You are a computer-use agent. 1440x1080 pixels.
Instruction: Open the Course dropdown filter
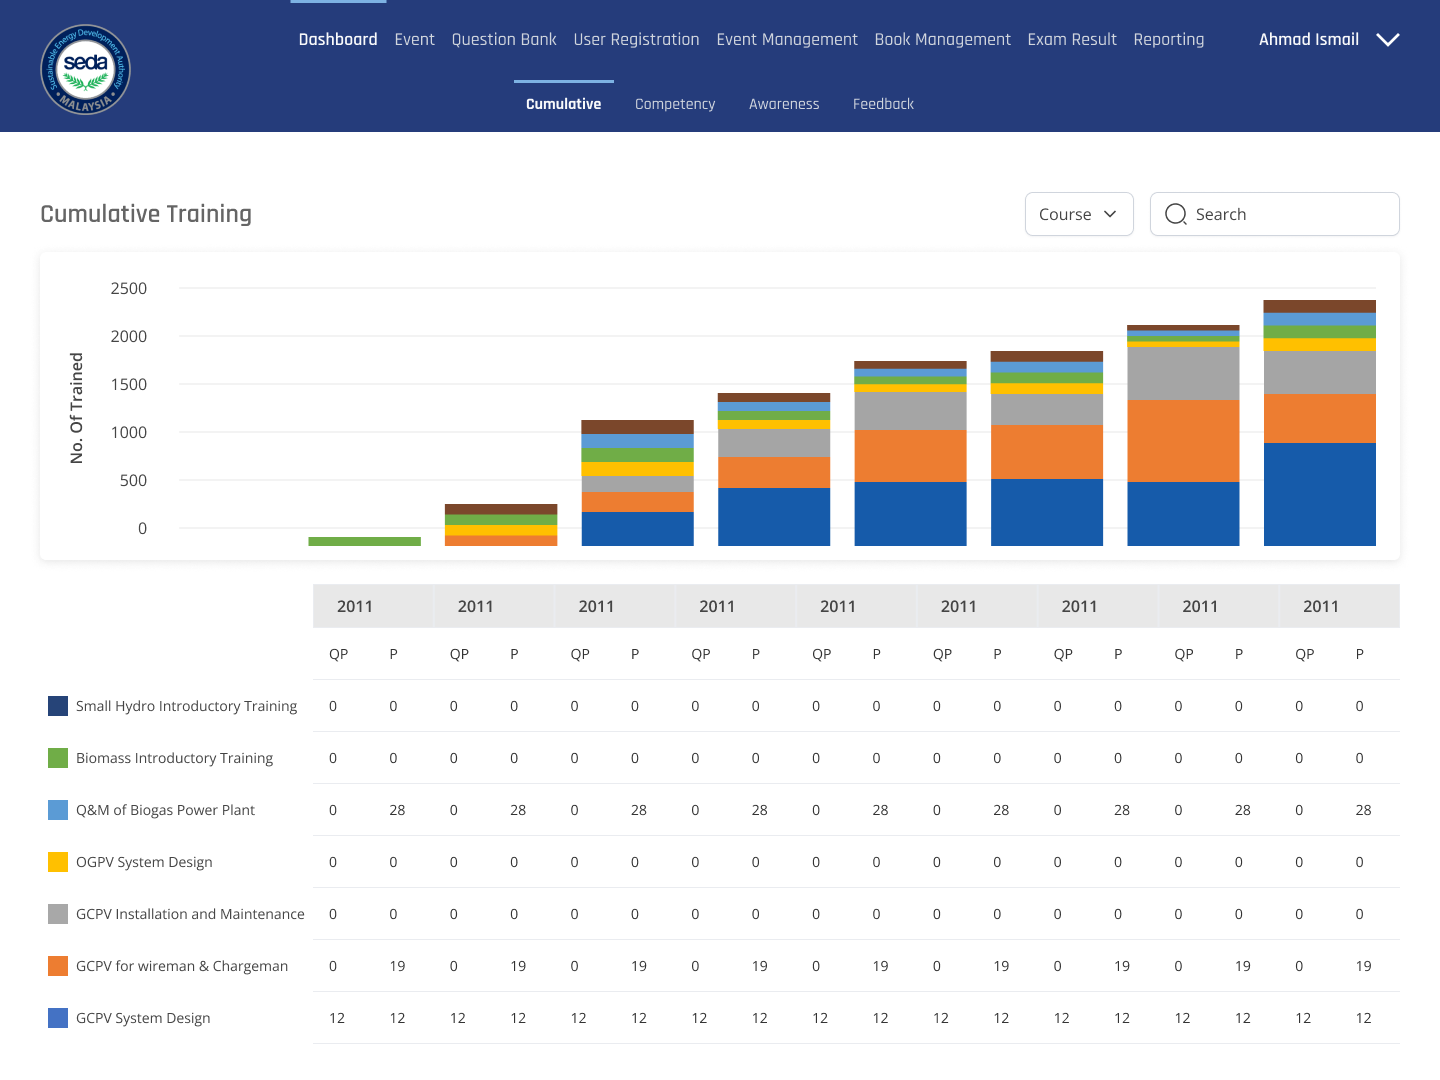(1079, 214)
